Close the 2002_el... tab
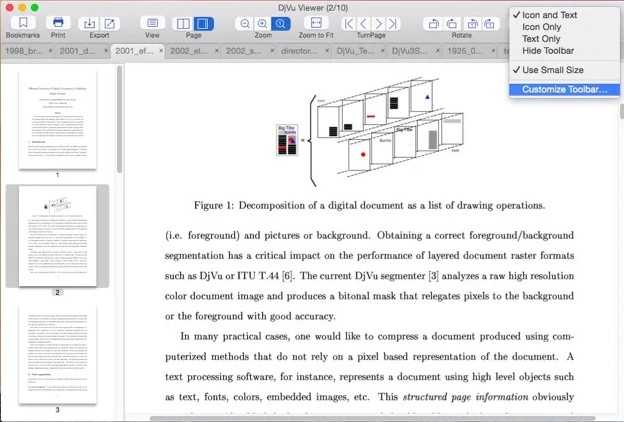The height and width of the screenshot is (422, 624). pyautogui.click(x=216, y=51)
